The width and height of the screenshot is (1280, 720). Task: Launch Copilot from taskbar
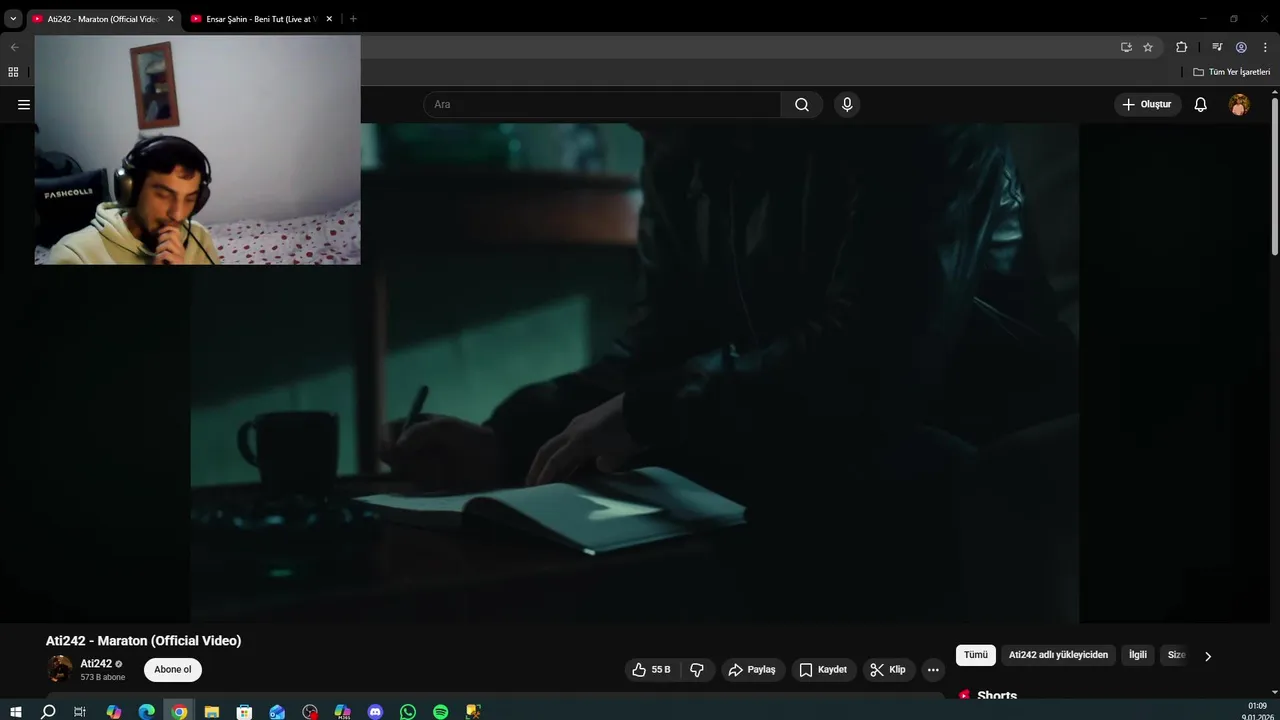(x=113, y=712)
